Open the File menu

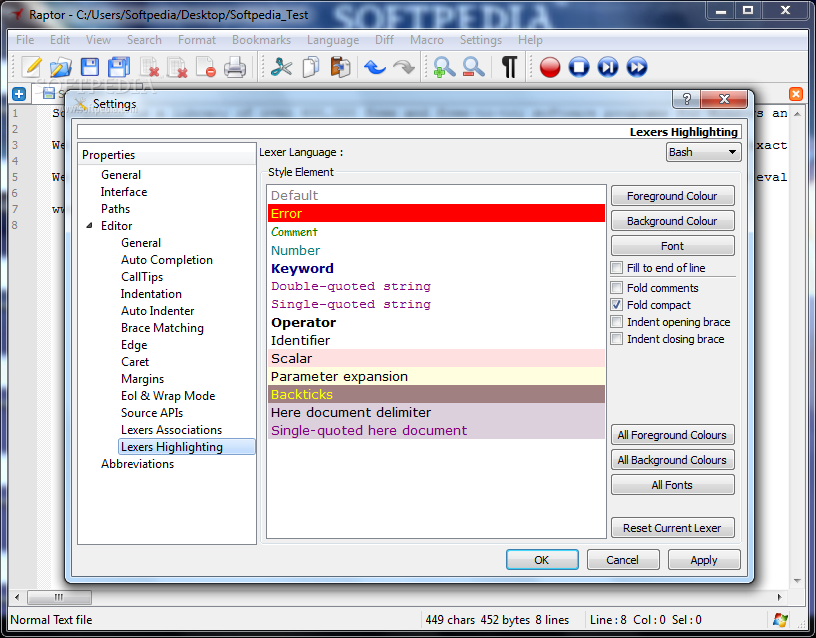click(25, 40)
